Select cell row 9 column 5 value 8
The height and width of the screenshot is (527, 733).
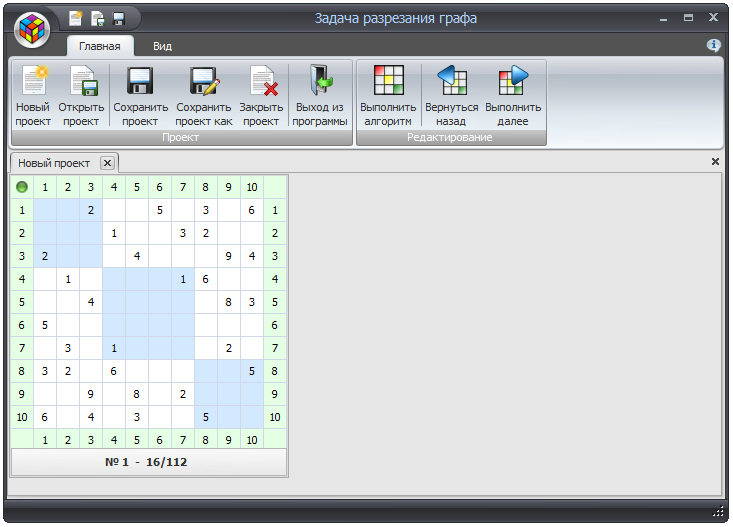(137, 394)
